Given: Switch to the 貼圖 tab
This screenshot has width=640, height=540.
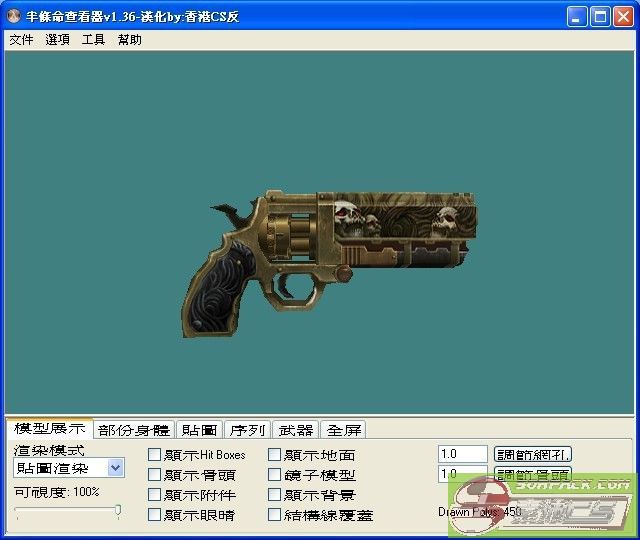Looking at the screenshot, I should click(x=200, y=430).
